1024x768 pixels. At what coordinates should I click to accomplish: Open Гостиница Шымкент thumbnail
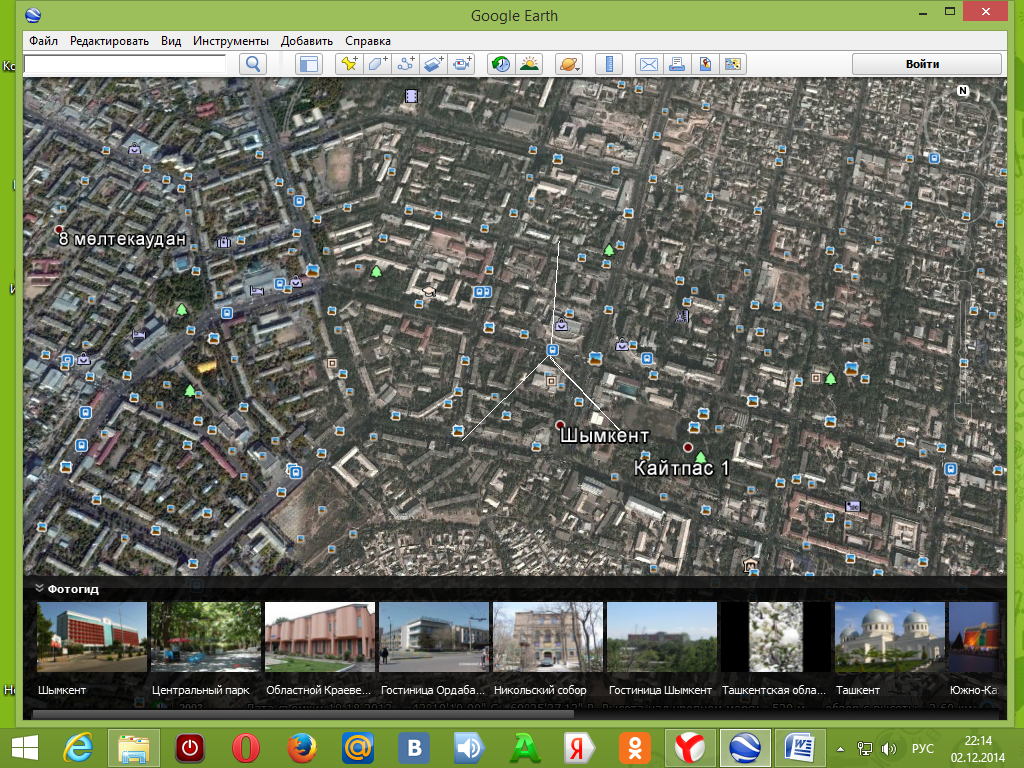pyautogui.click(x=662, y=637)
